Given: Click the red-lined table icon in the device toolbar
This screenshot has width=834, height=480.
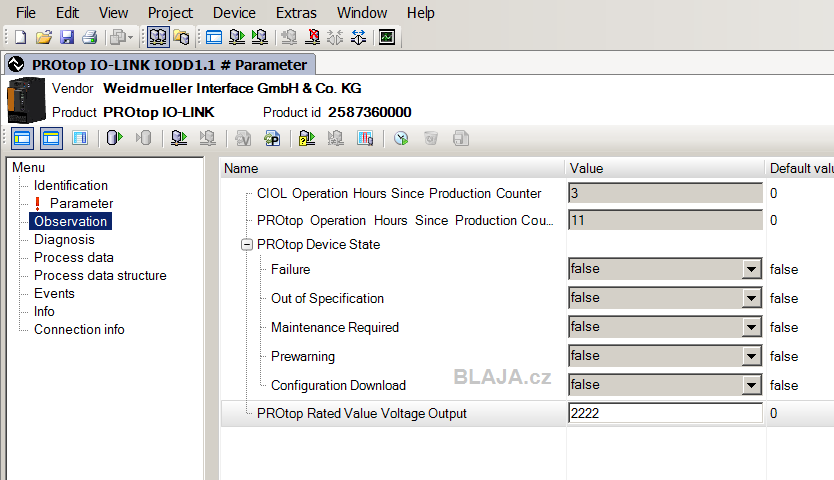Looking at the screenshot, I should point(365,138).
